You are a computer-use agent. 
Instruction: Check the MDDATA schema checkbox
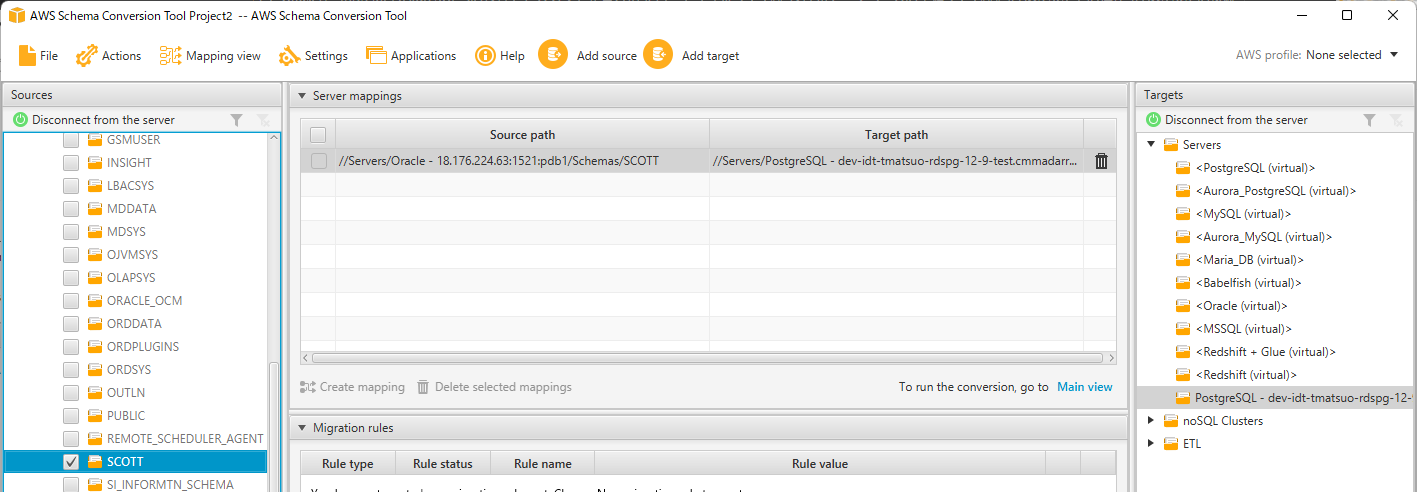(71, 209)
